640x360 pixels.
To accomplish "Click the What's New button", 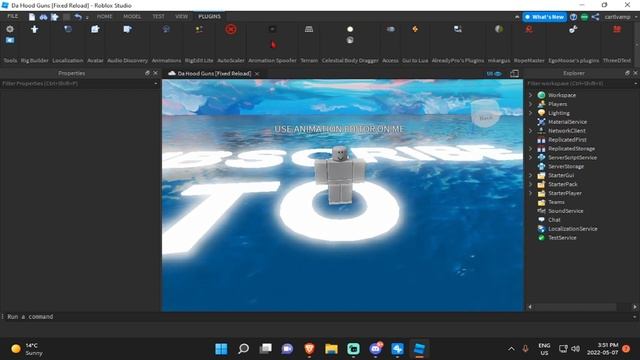I will [x=545, y=17].
